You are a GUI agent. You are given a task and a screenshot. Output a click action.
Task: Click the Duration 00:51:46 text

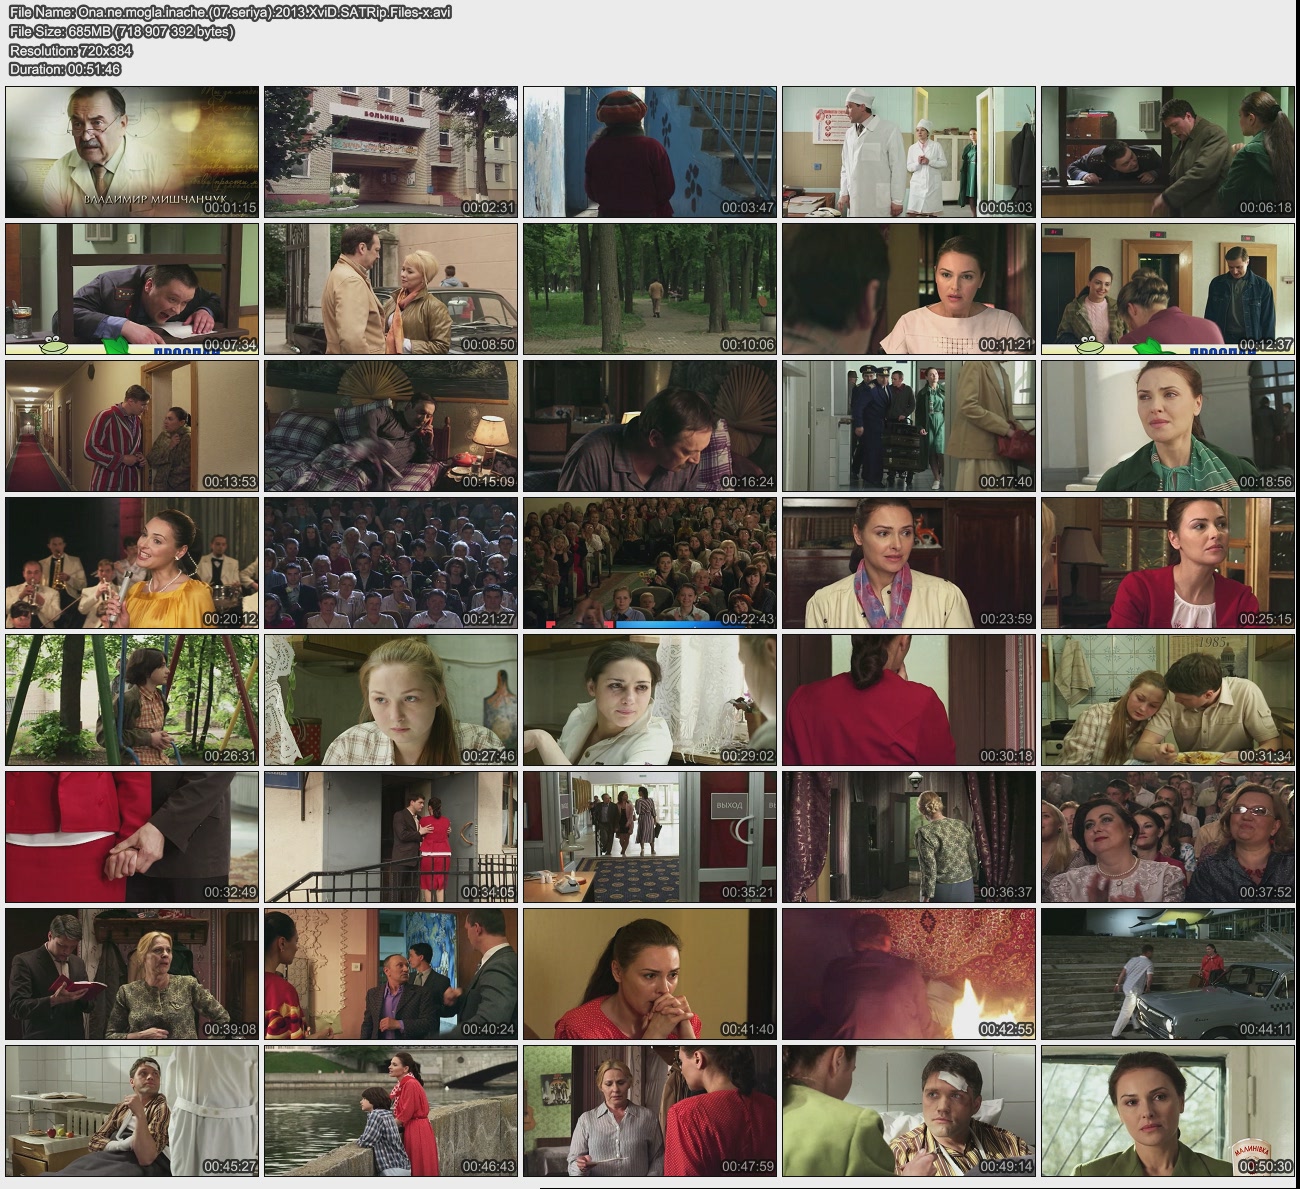pos(65,69)
